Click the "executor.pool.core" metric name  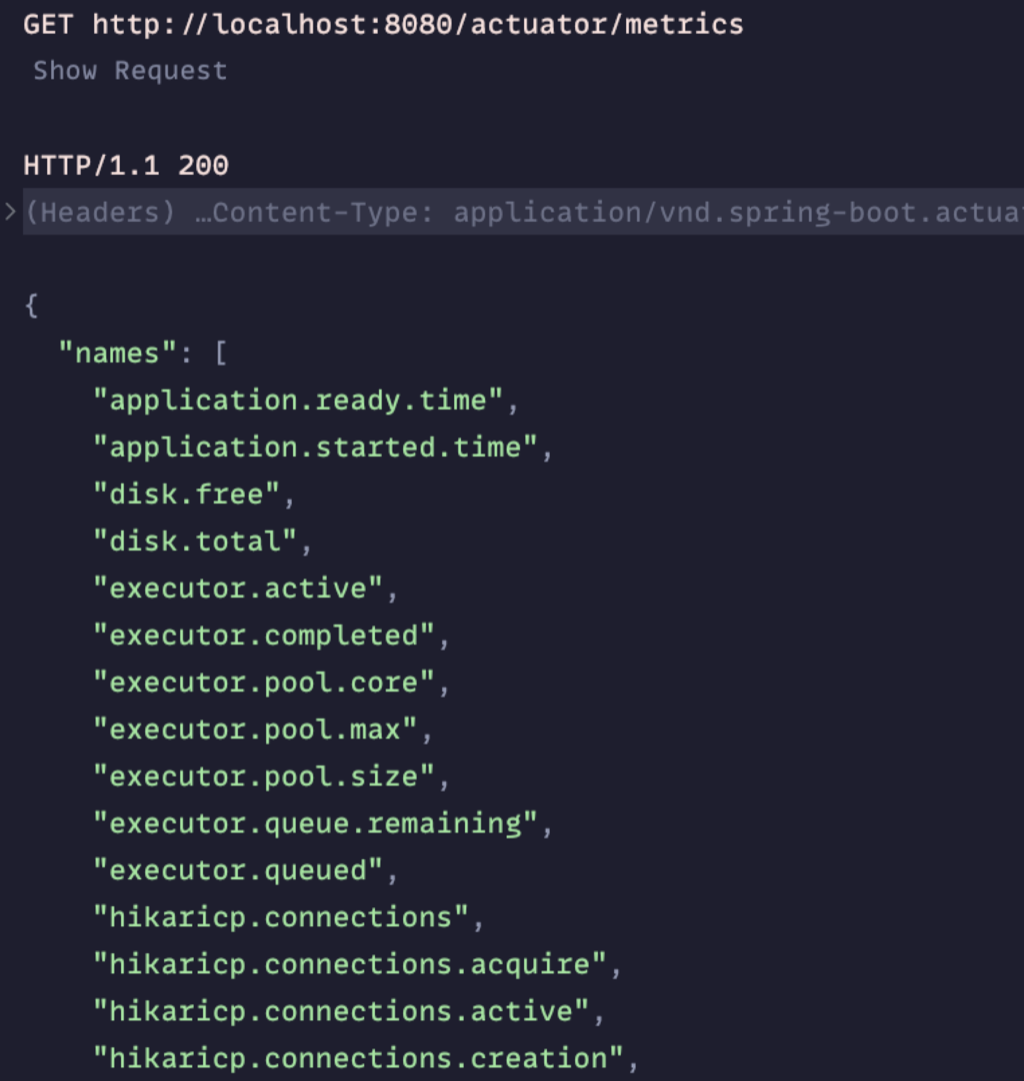point(264,683)
